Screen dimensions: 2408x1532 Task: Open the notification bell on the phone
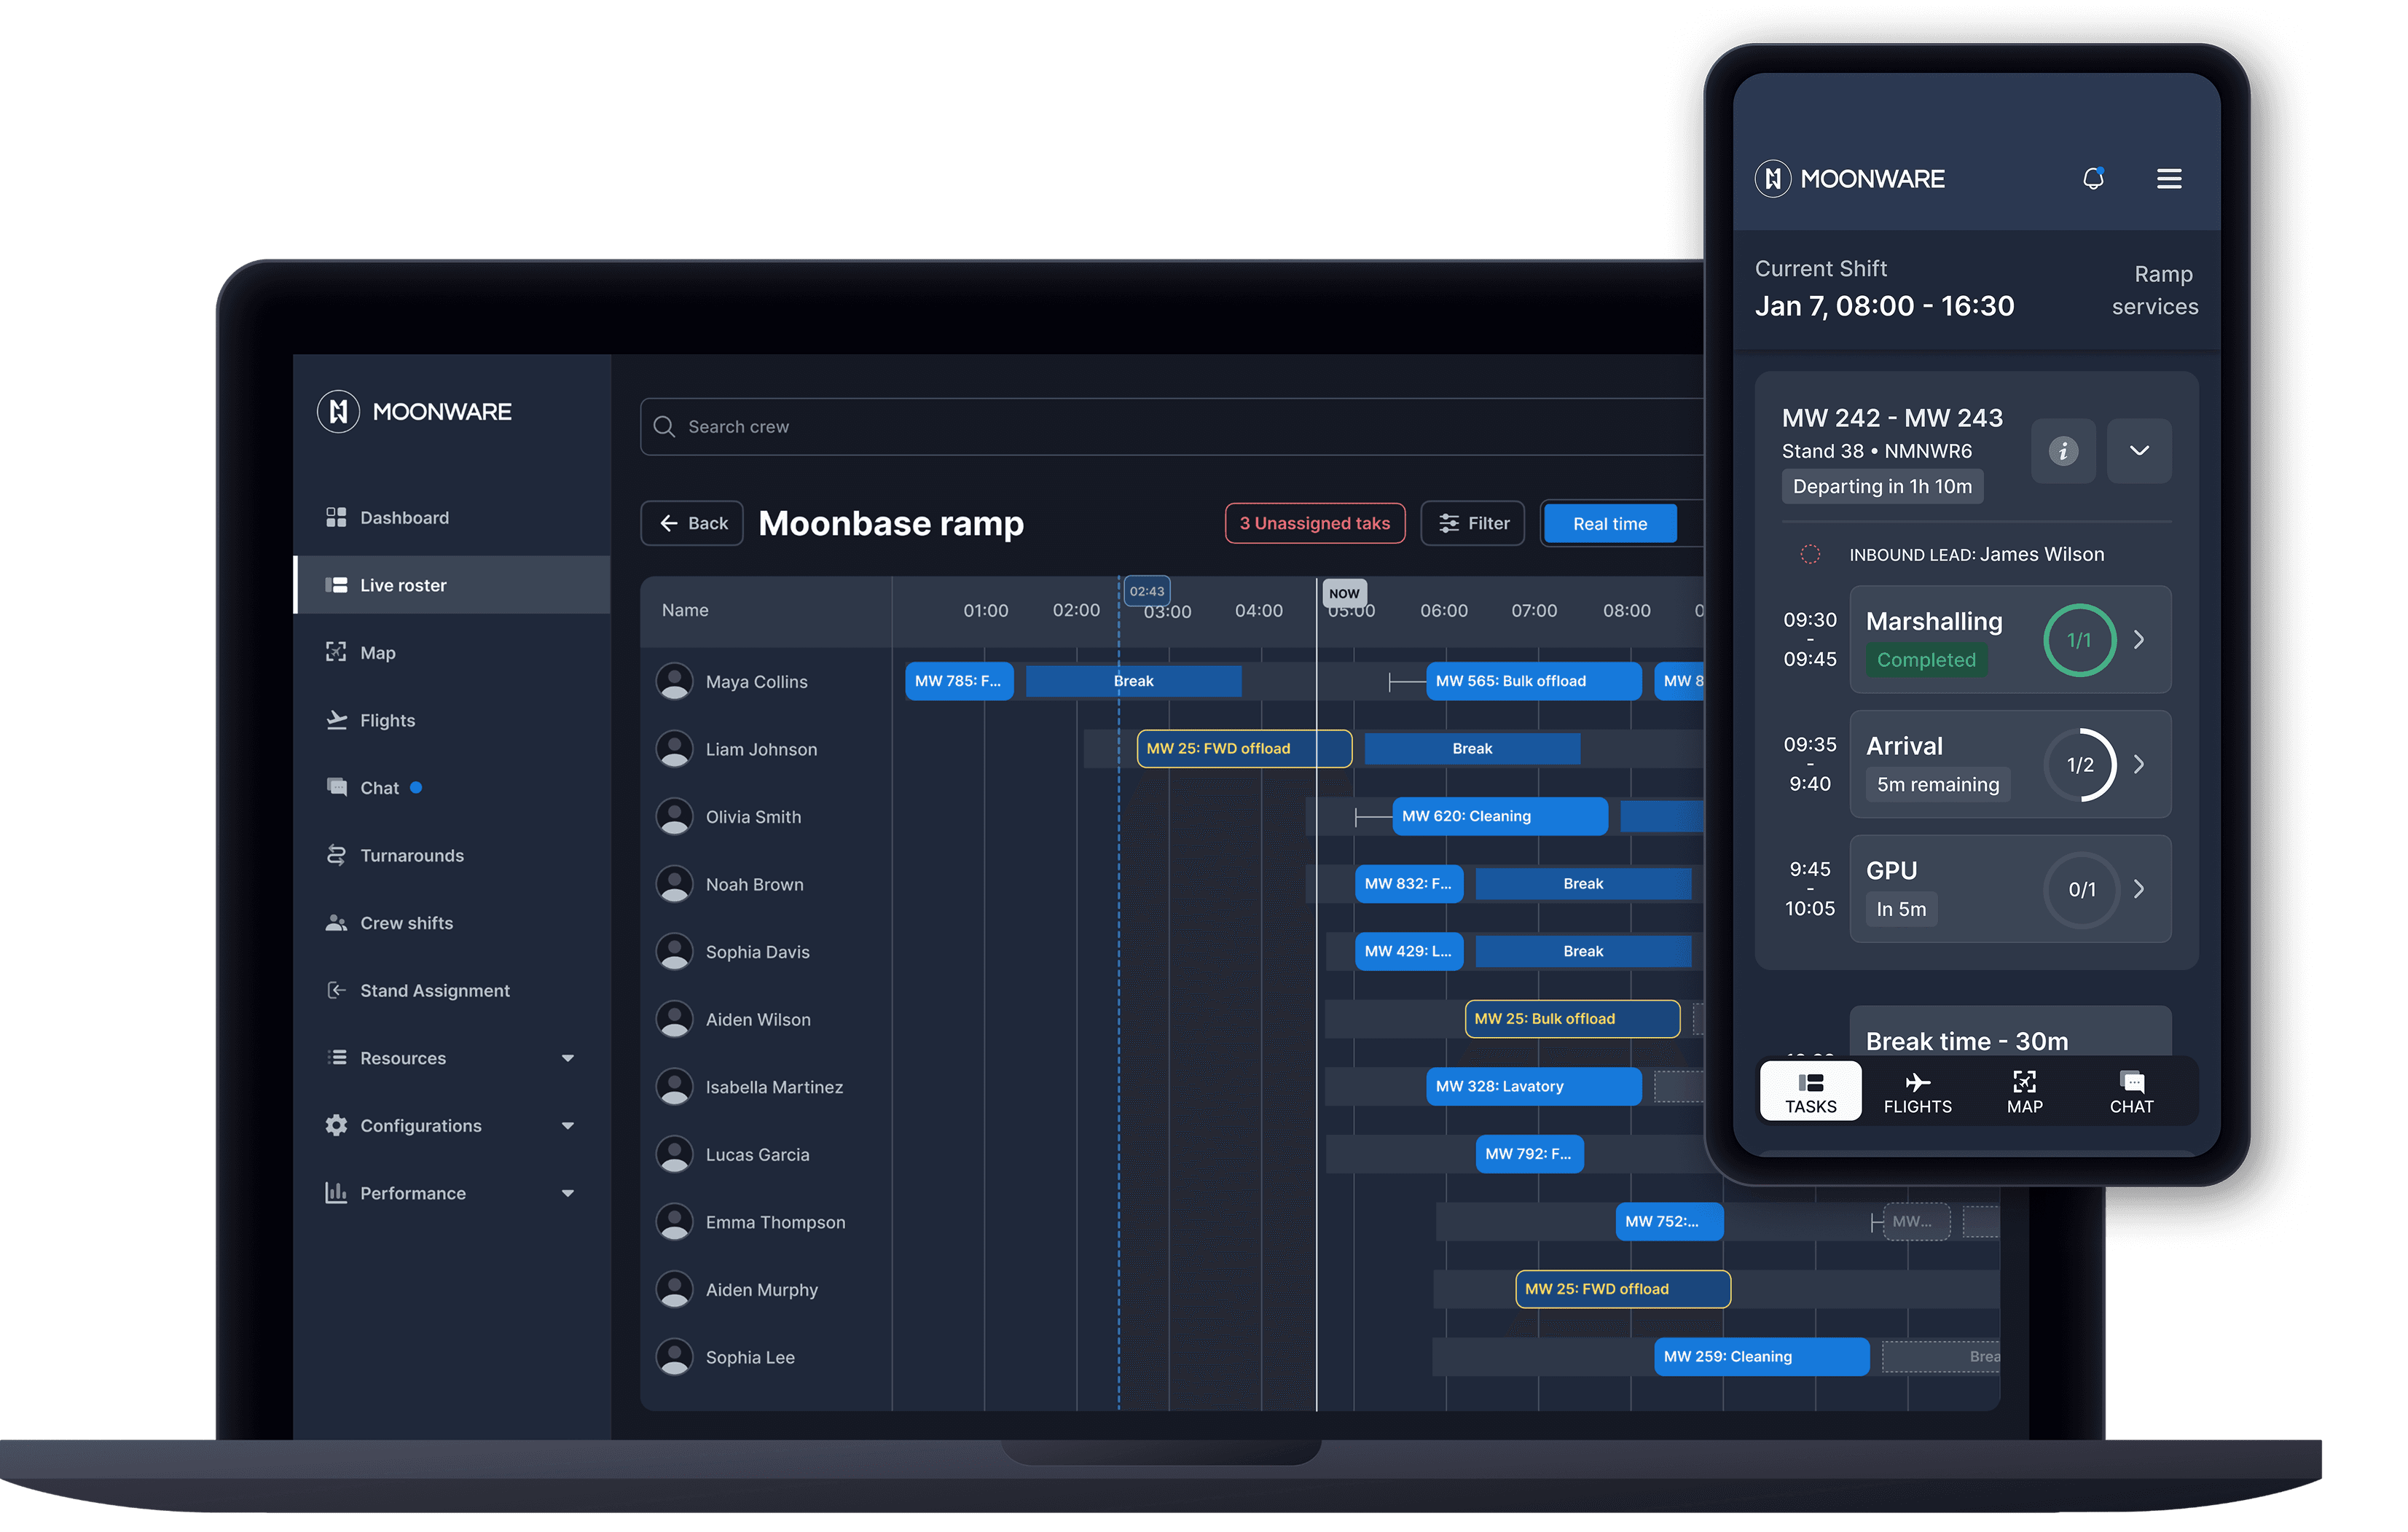point(2093,179)
